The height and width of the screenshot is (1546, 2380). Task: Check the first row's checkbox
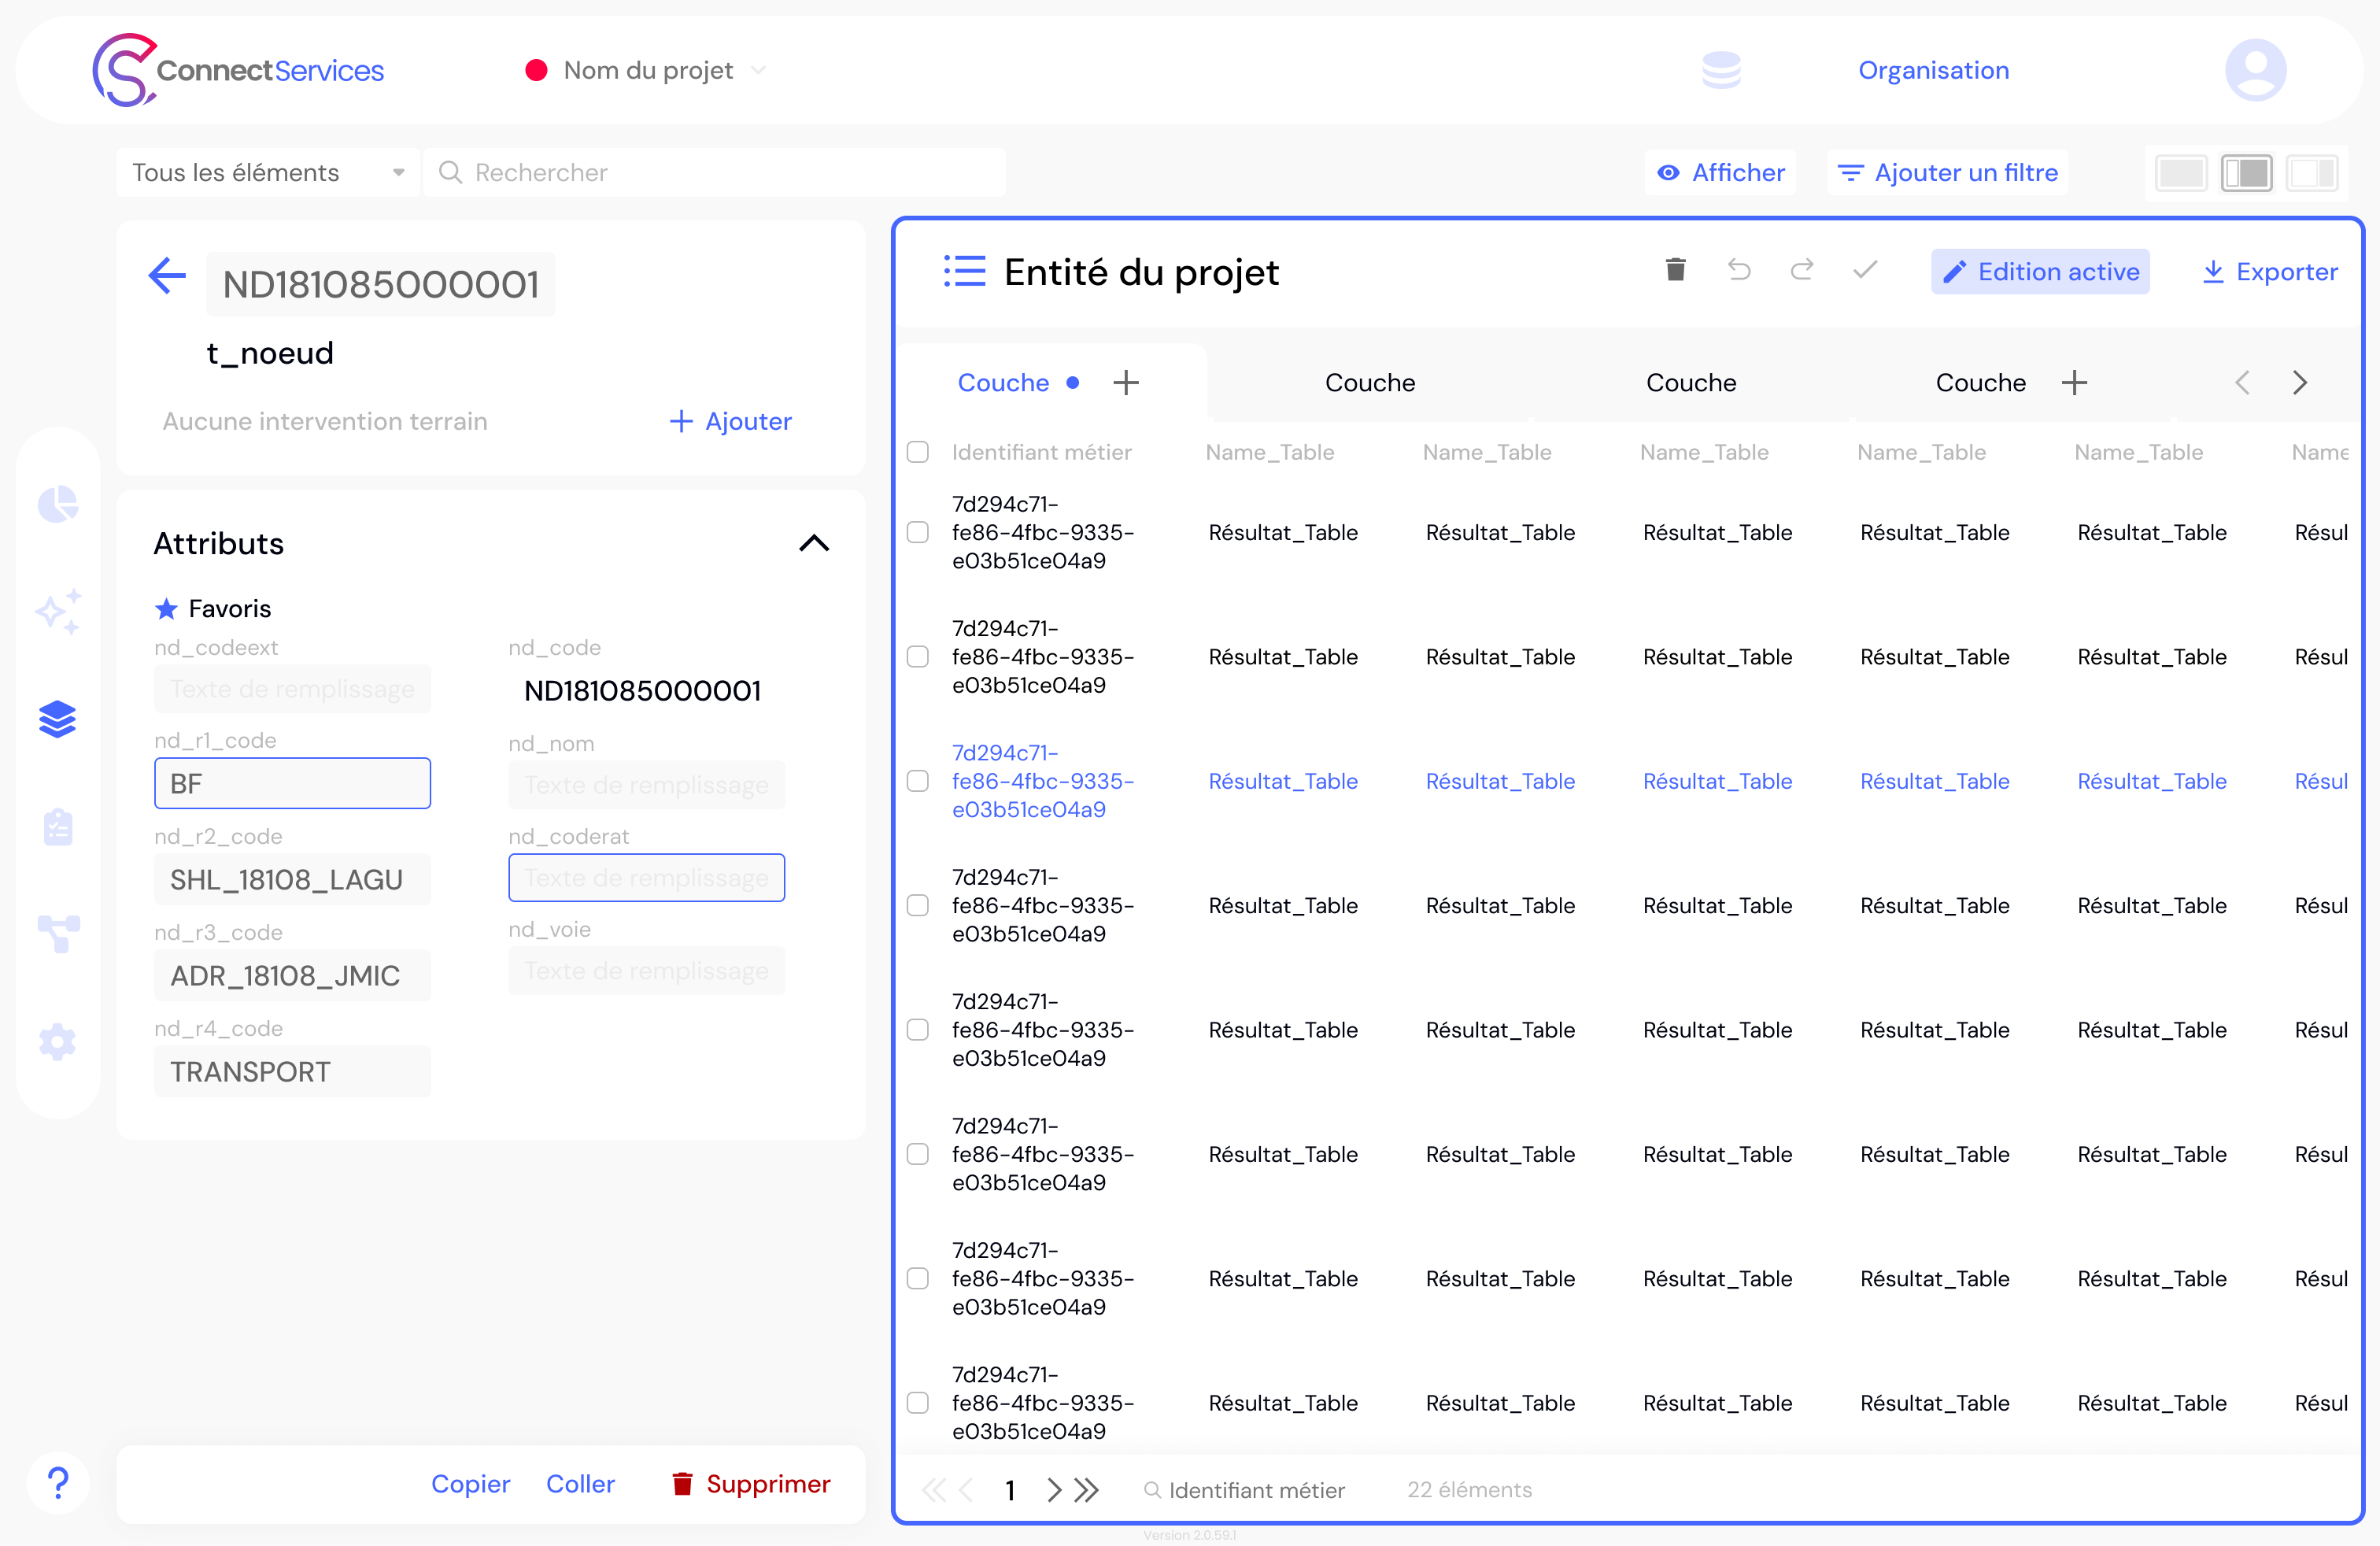918,532
